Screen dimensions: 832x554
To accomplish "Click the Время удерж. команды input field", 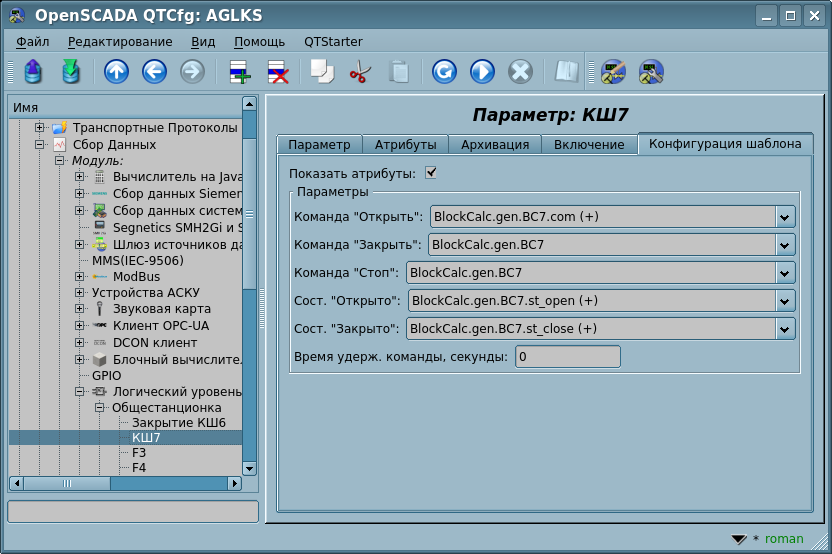I will click(567, 357).
